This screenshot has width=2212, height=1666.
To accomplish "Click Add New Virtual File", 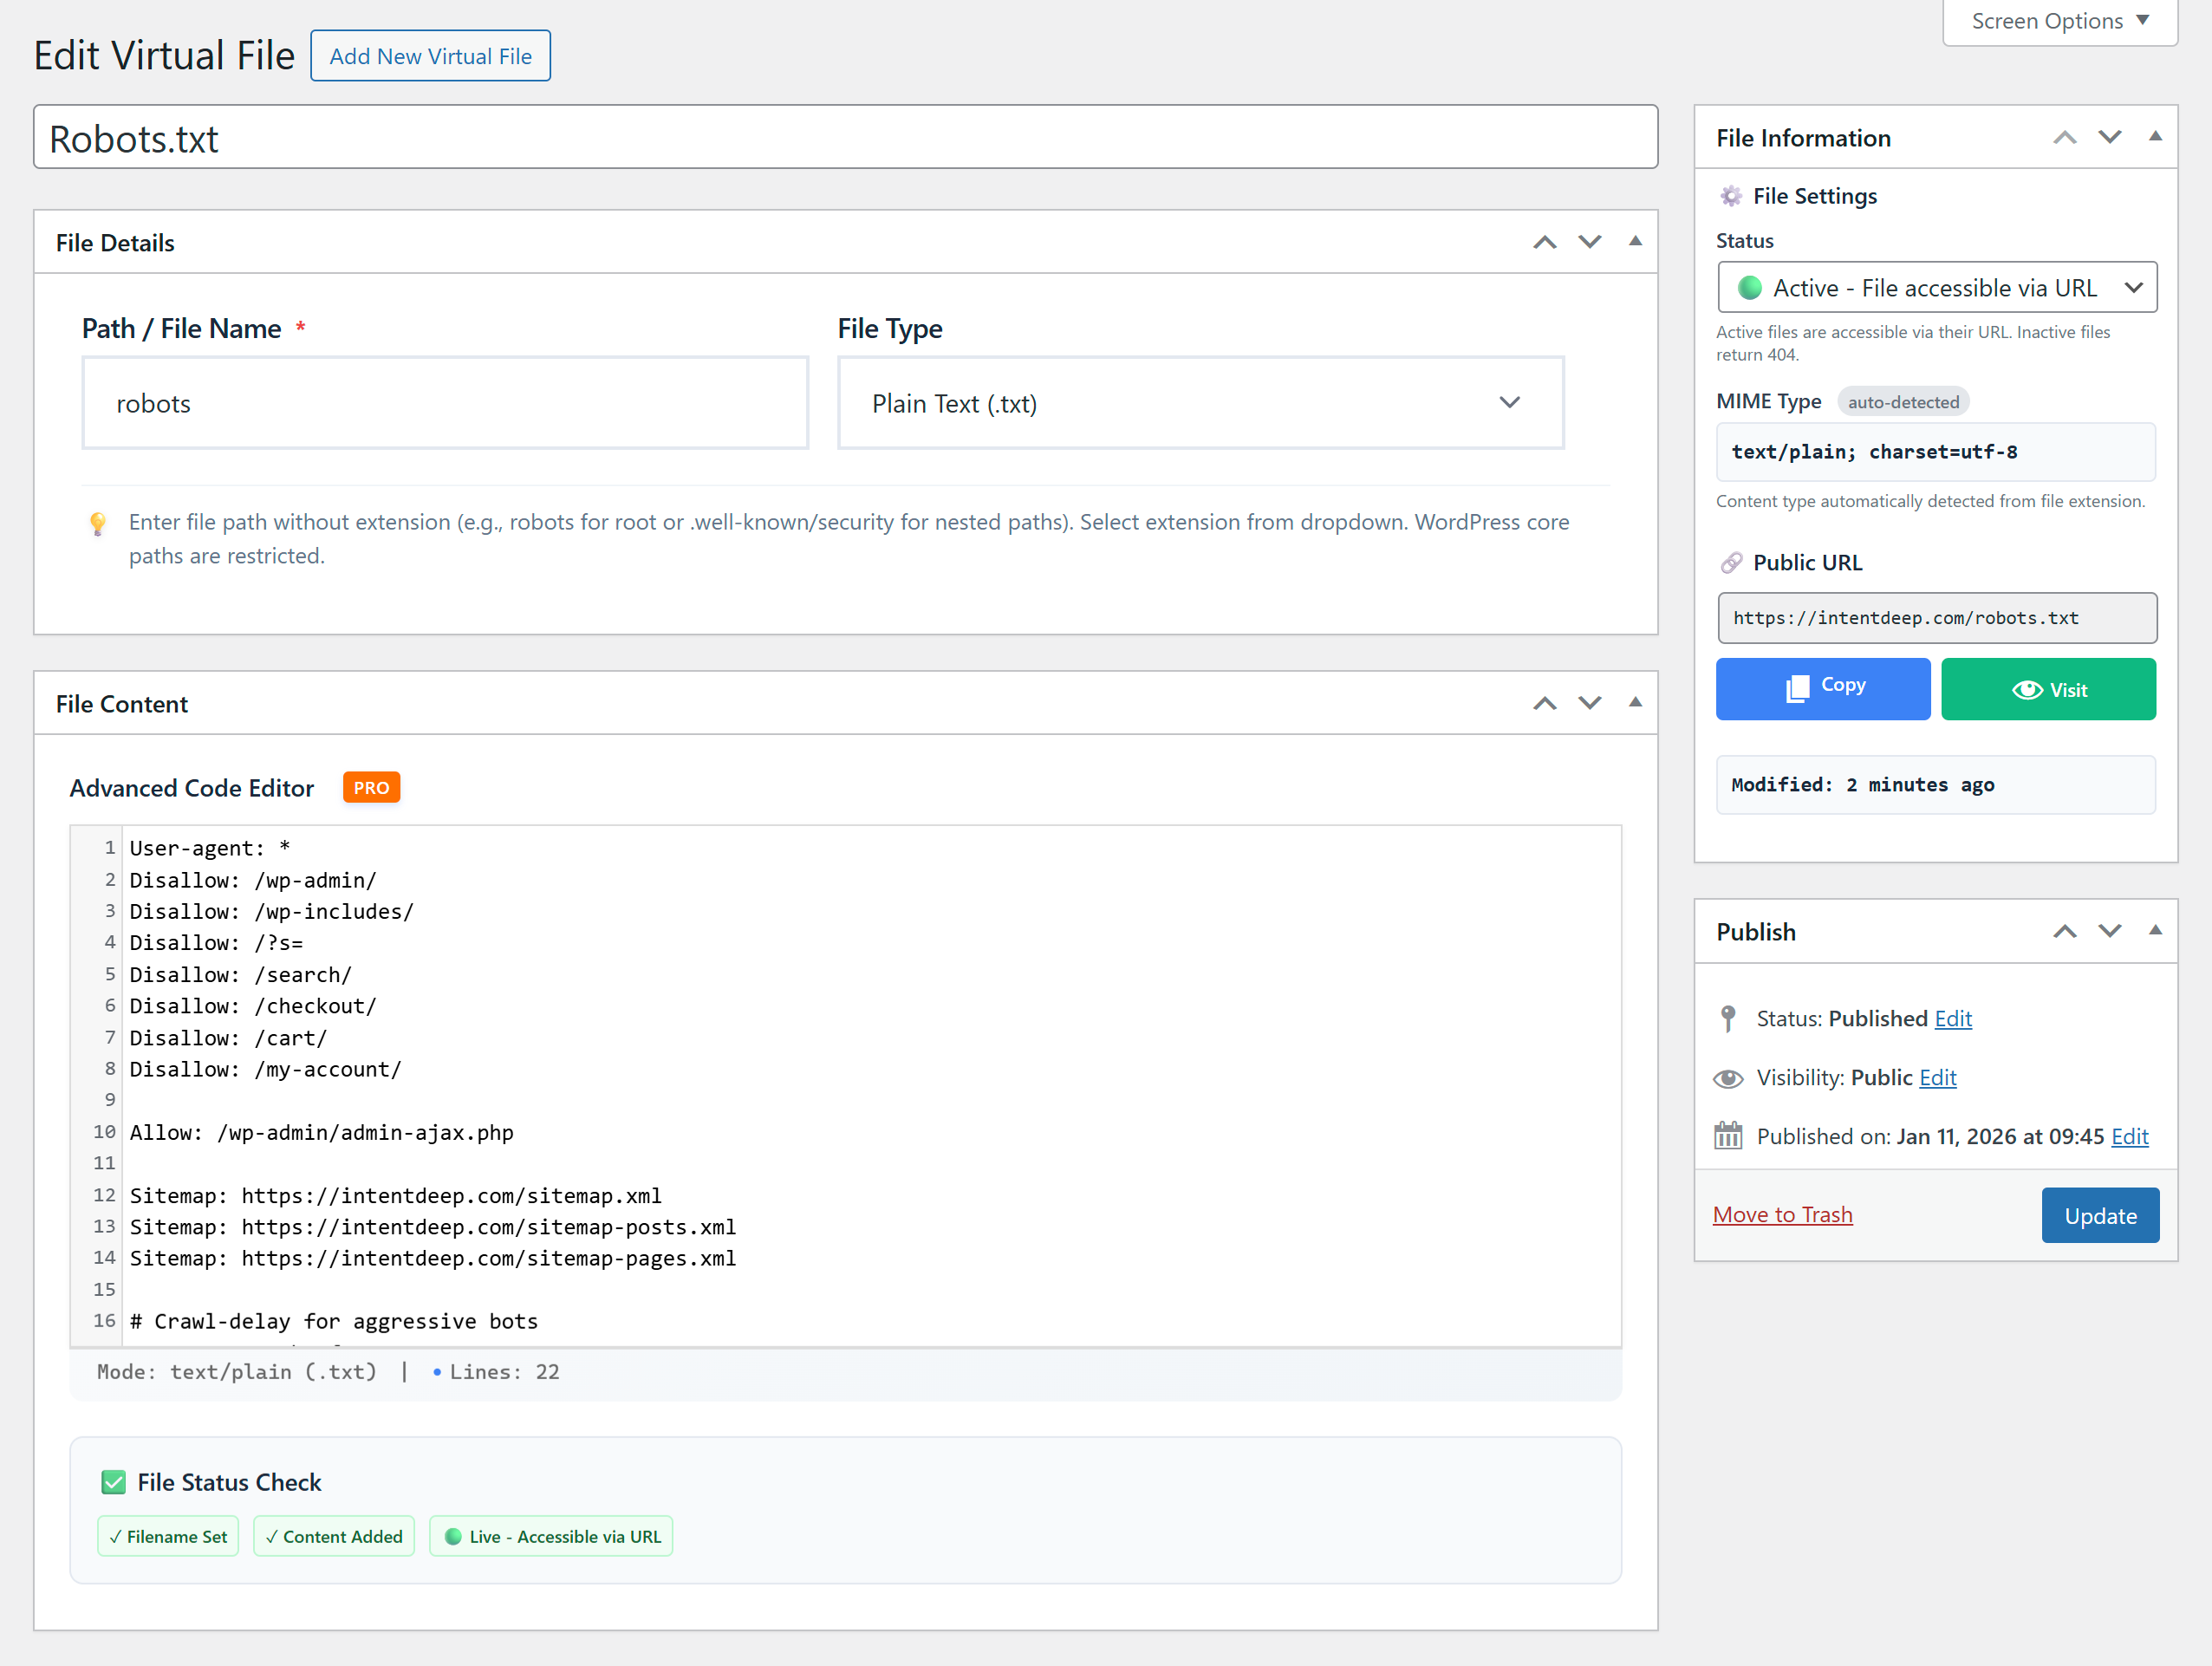I will (x=430, y=56).
